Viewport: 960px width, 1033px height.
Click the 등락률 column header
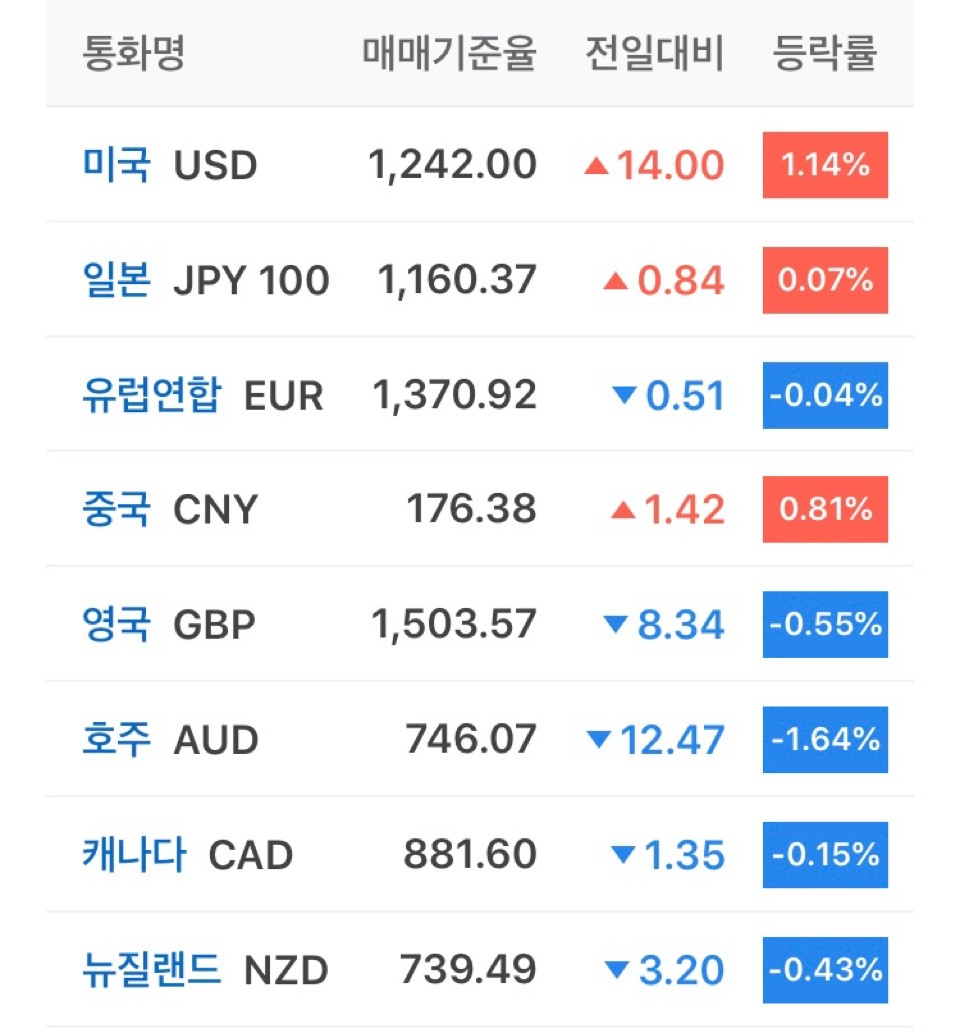point(824,53)
